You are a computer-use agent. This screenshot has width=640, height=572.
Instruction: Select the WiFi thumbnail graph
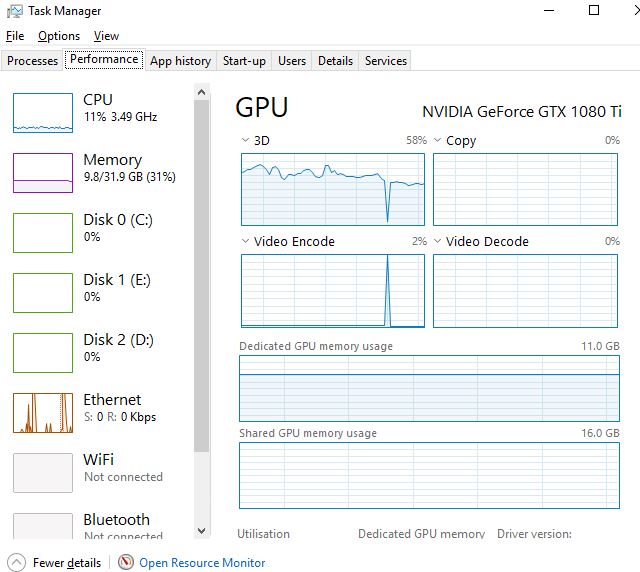(x=43, y=473)
